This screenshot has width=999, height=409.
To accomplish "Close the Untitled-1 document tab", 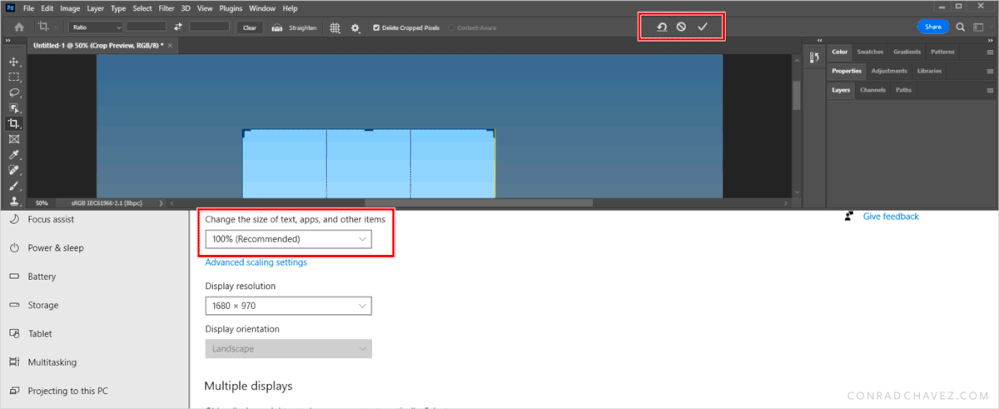I will (x=169, y=46).
